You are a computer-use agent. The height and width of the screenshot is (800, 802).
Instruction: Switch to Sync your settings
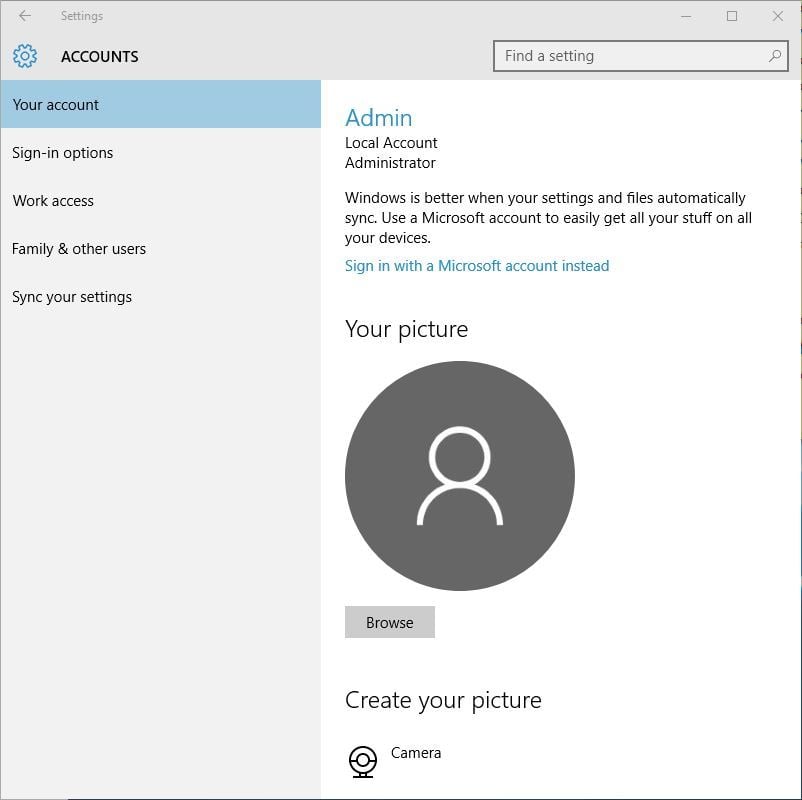pyautogui.click(x=161, y=297)
